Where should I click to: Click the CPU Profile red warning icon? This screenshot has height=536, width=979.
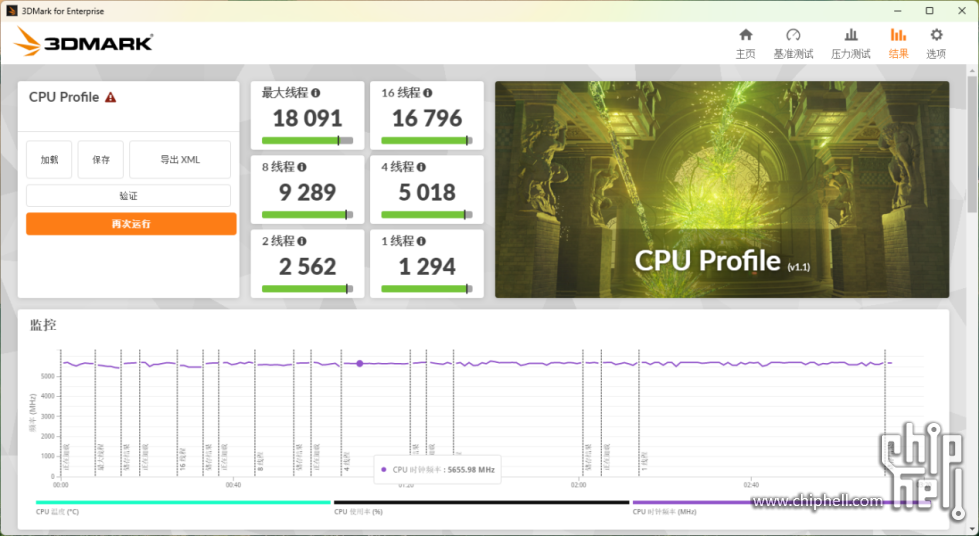point(111,98)
